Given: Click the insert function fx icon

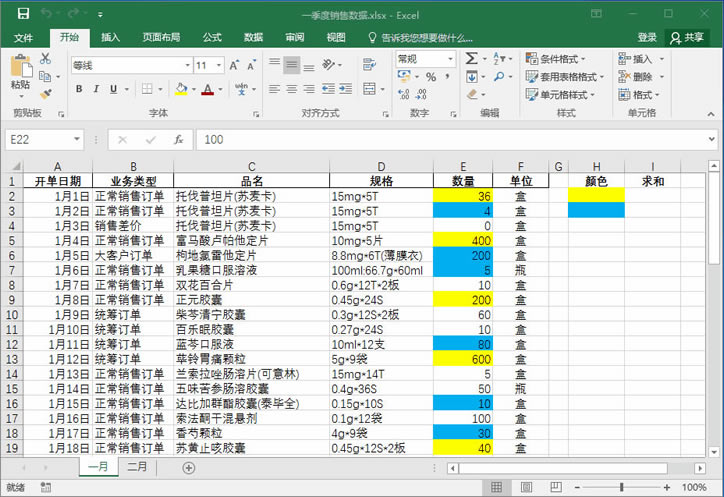Looking at the screenshot, I should [x=178, y=140].
